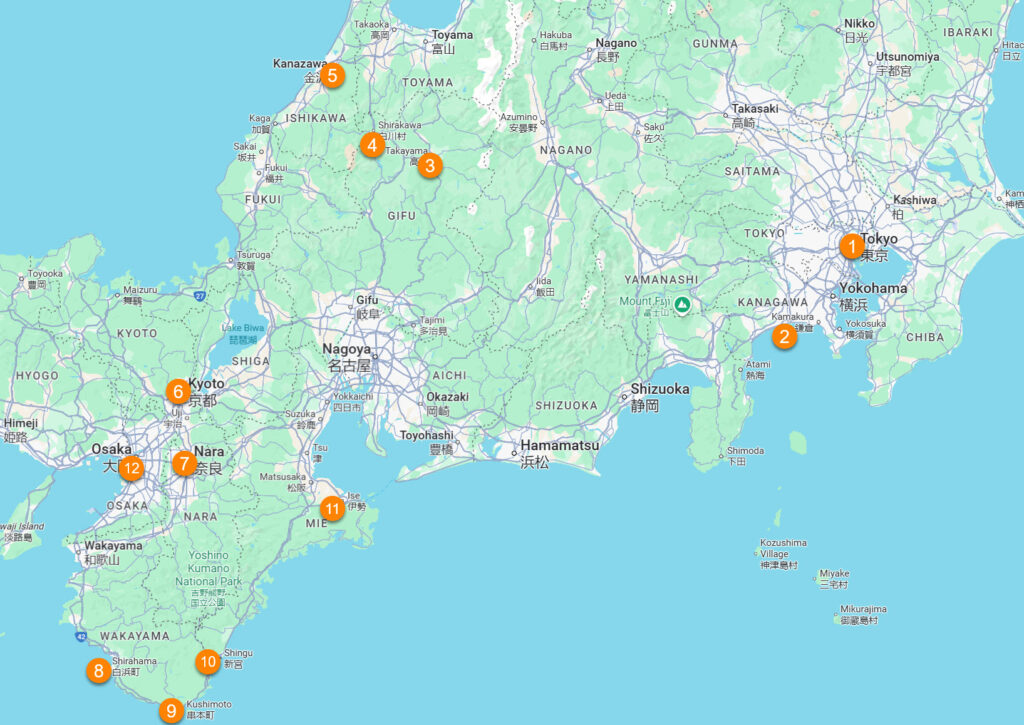Open marker 3 at Takayama
Viewport: 1024px width, 725px height.
pyautogui.click(x=429, y=166)
